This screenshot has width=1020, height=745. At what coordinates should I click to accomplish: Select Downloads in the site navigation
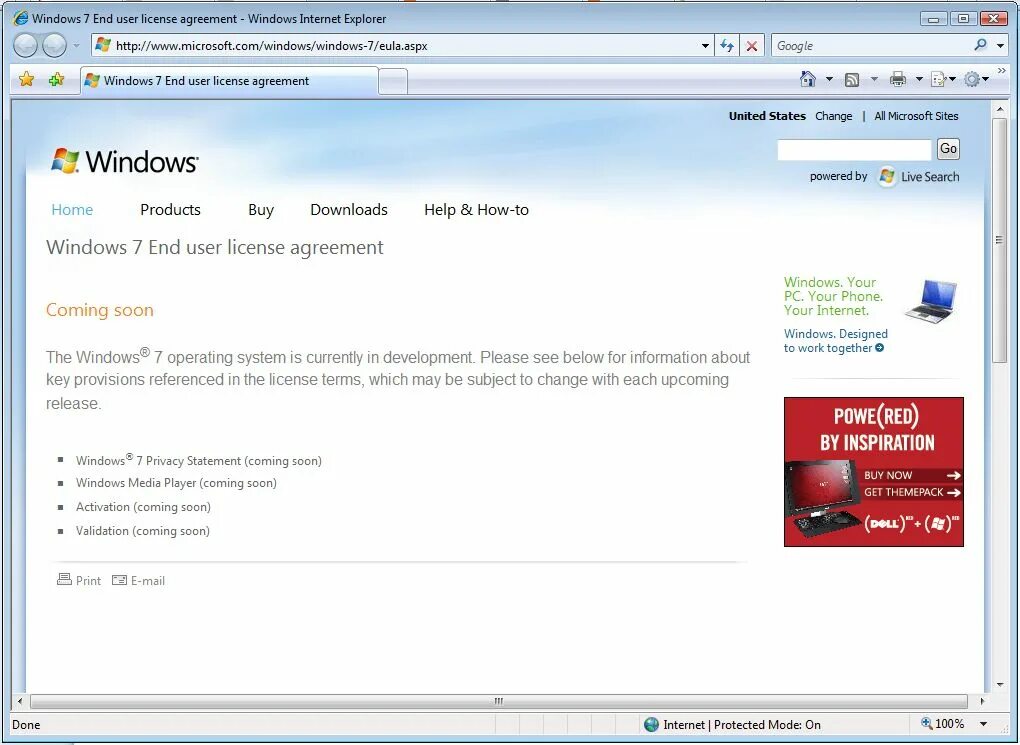tap(348, 210)
